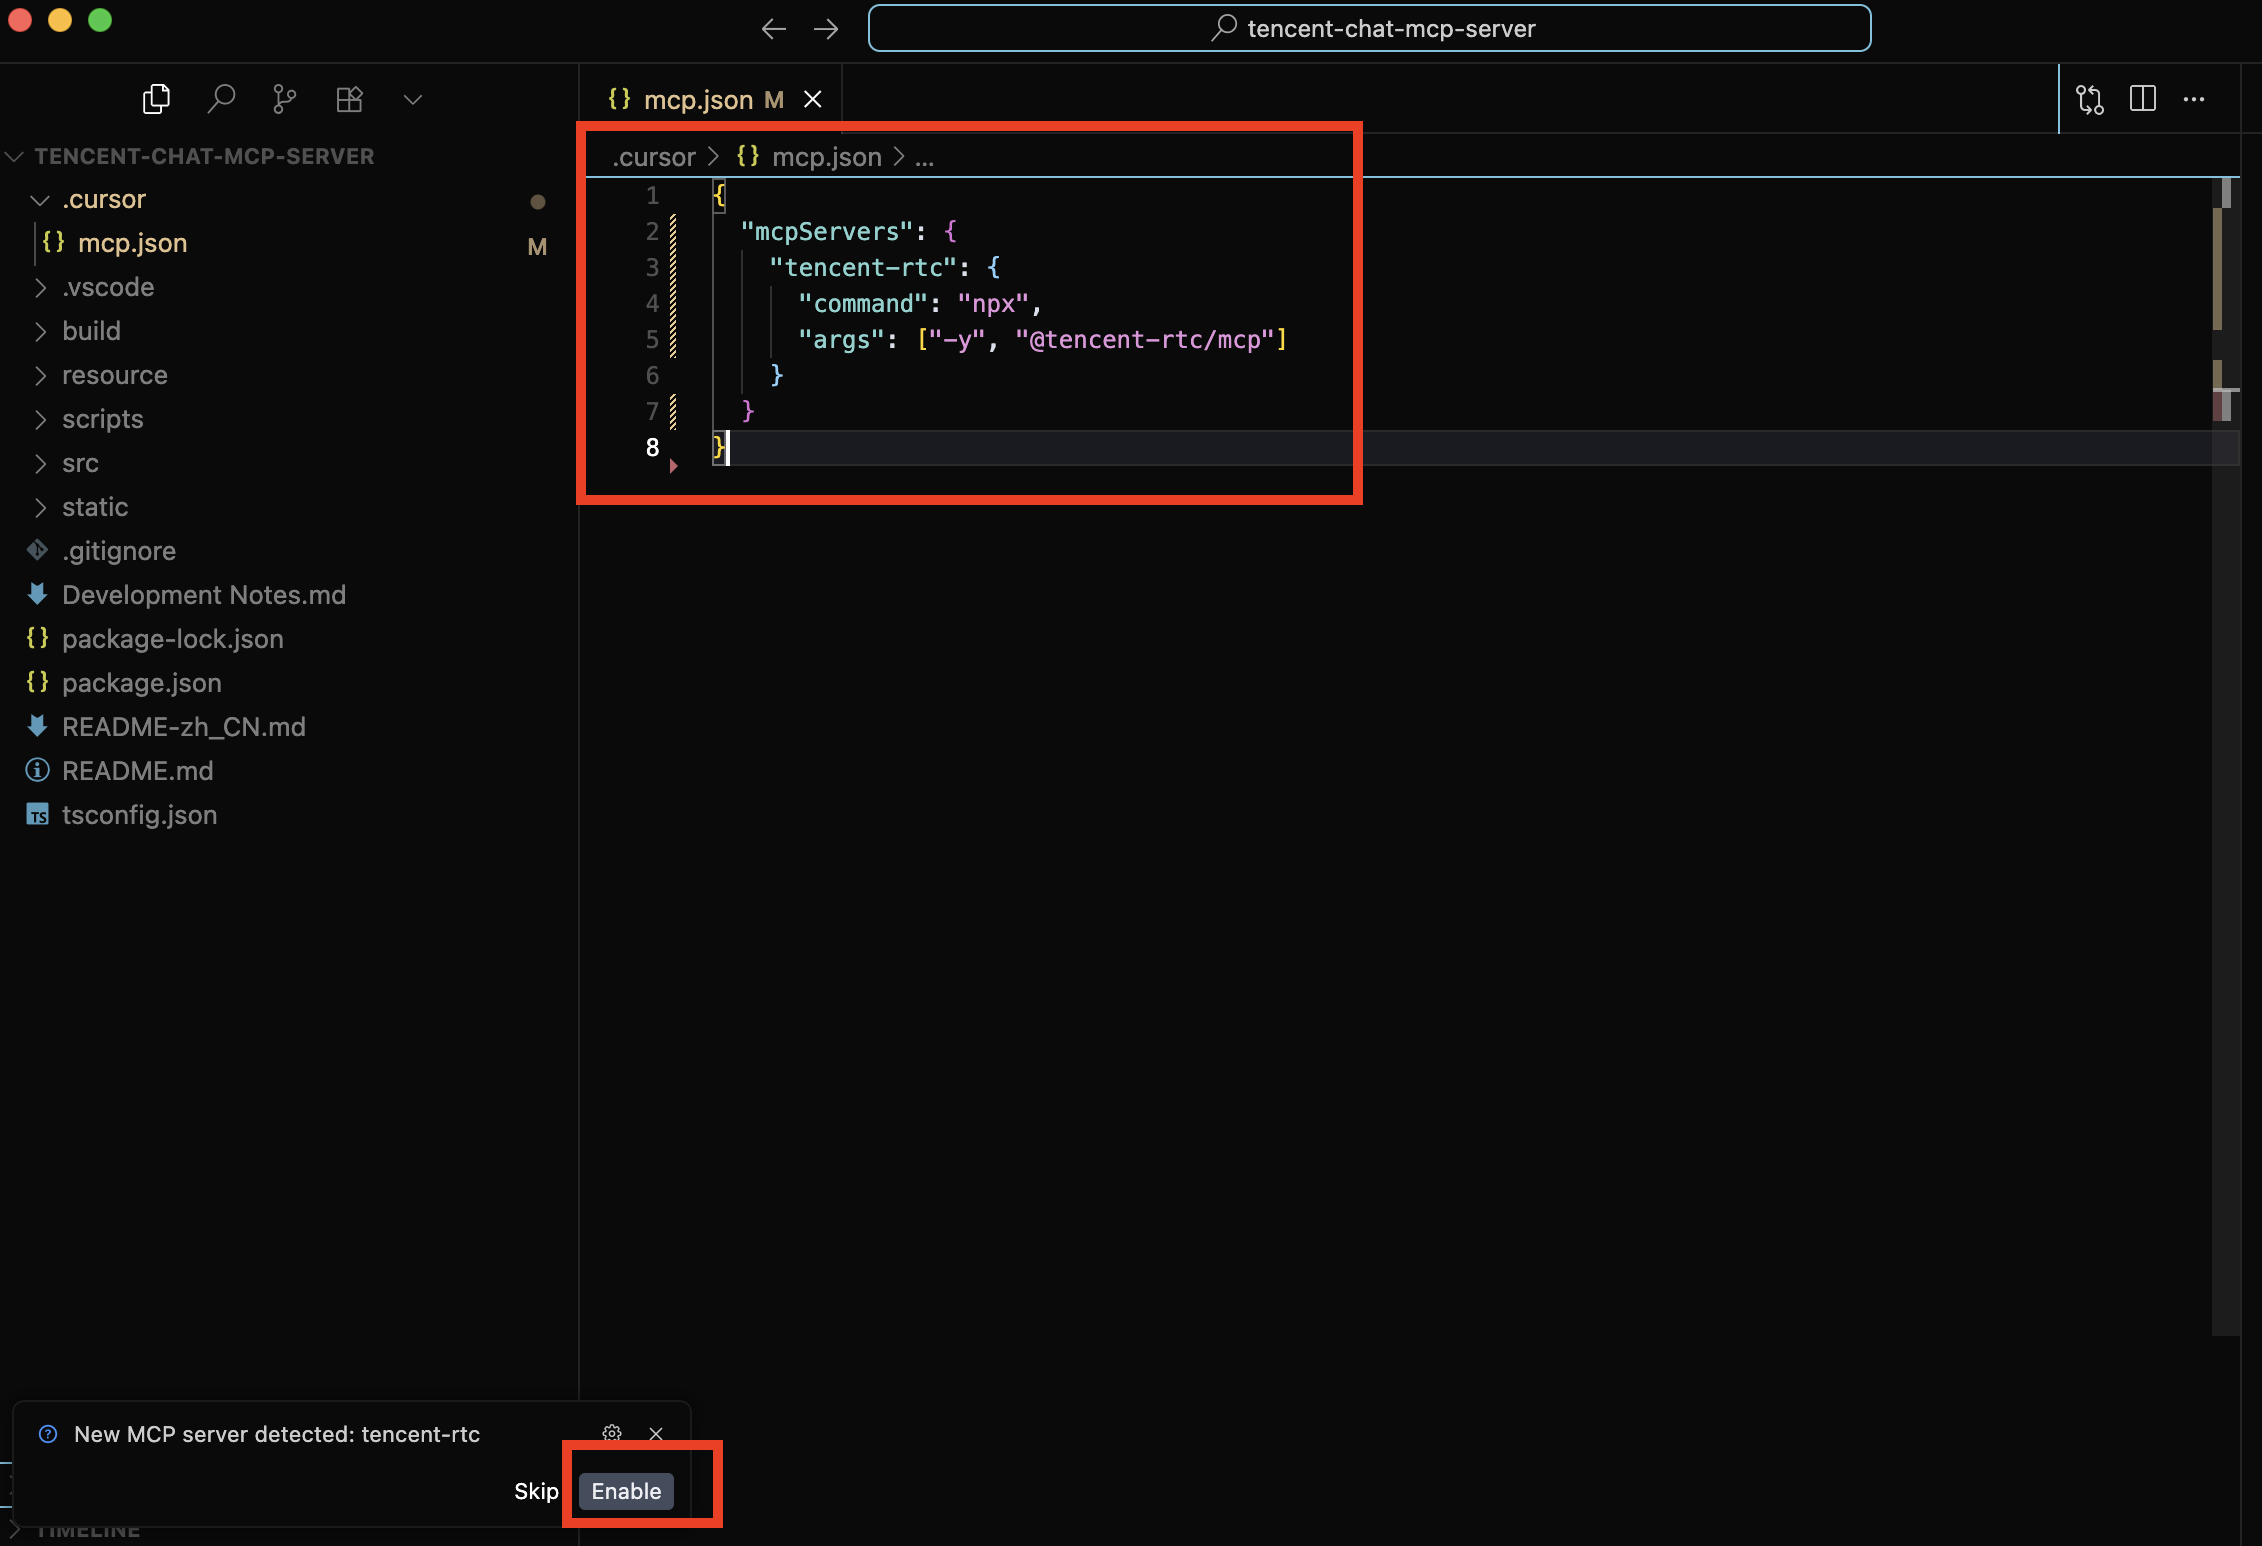The height and width of the screenshot is (1546, 2262).
Task: Click the tencent-chat-mcp-server search box
Action: click(1369, 28)
